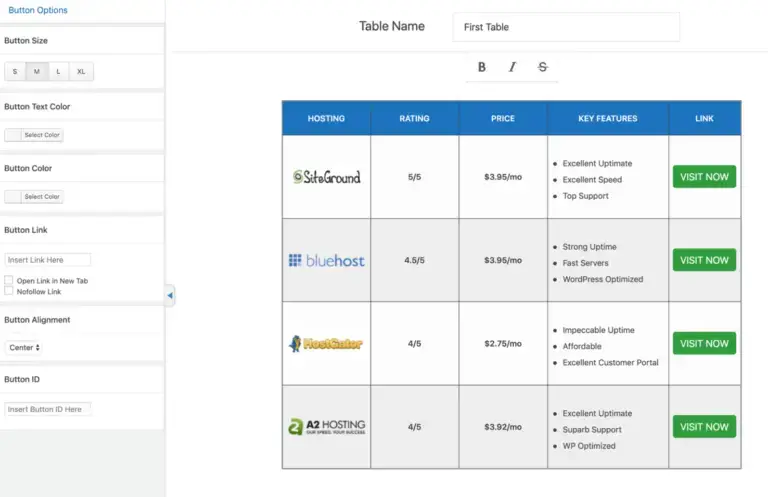Click the Button Text Color section label
The image size is (768, 497).
pyautogui.click(x=37, y=107)
